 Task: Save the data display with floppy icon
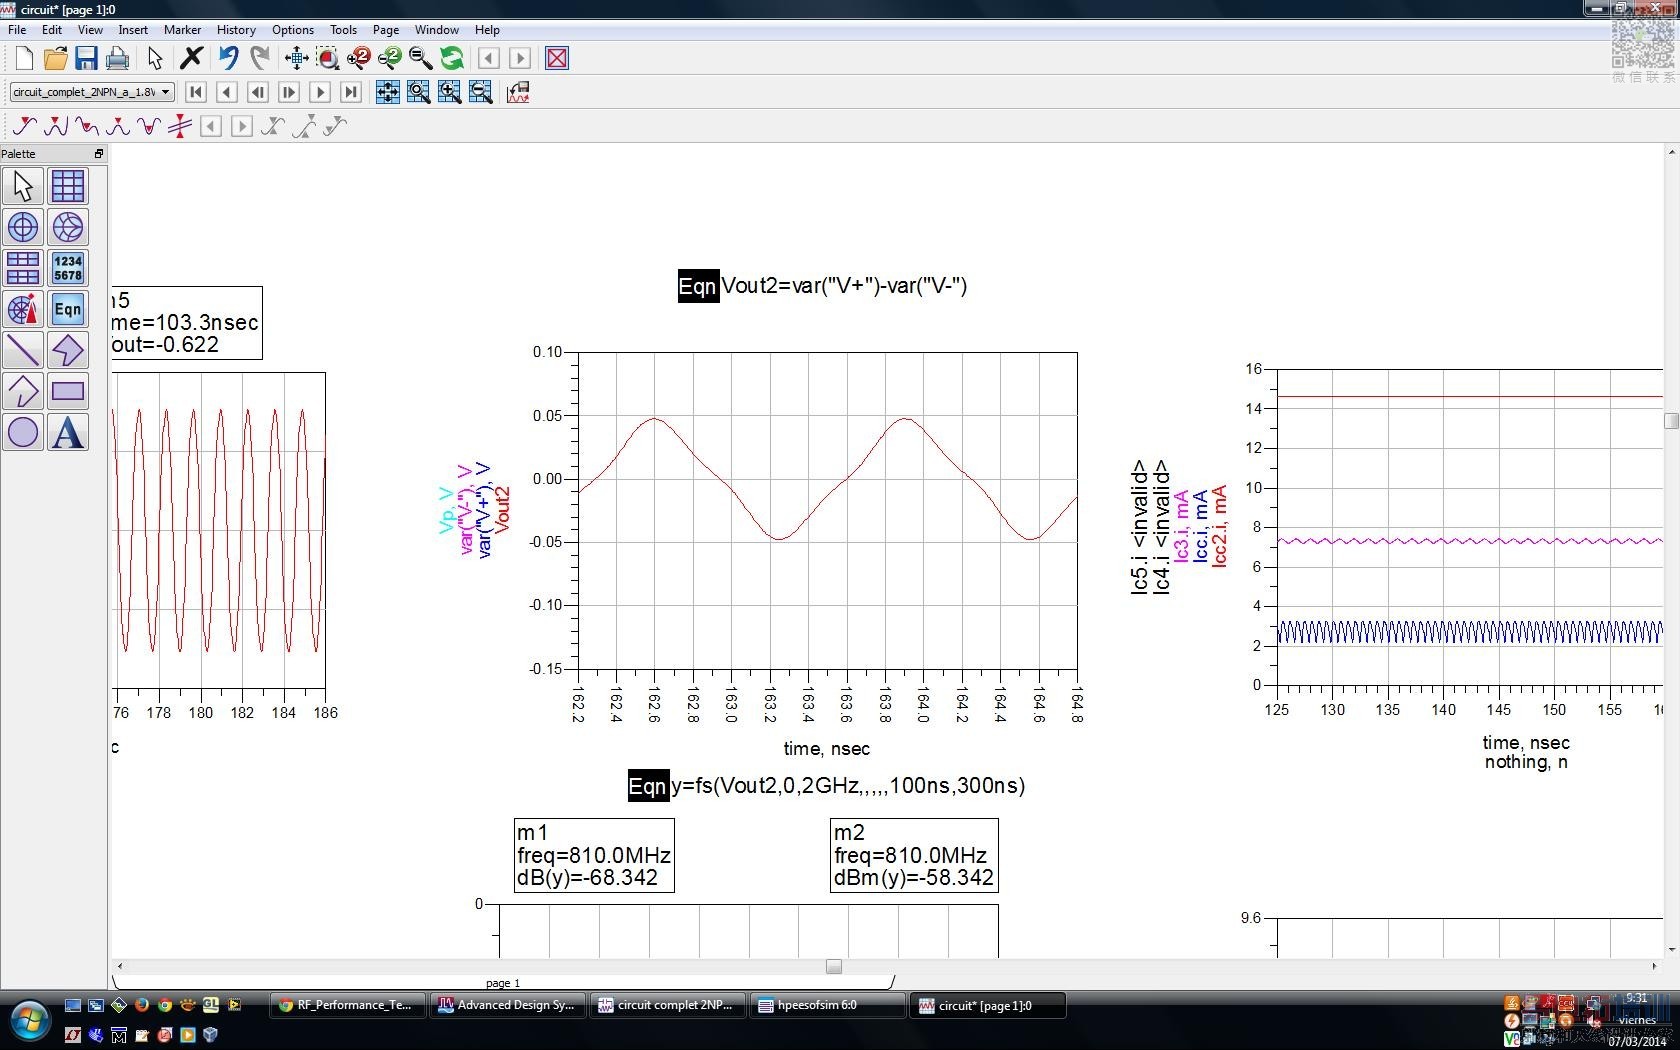click(86, 58)
